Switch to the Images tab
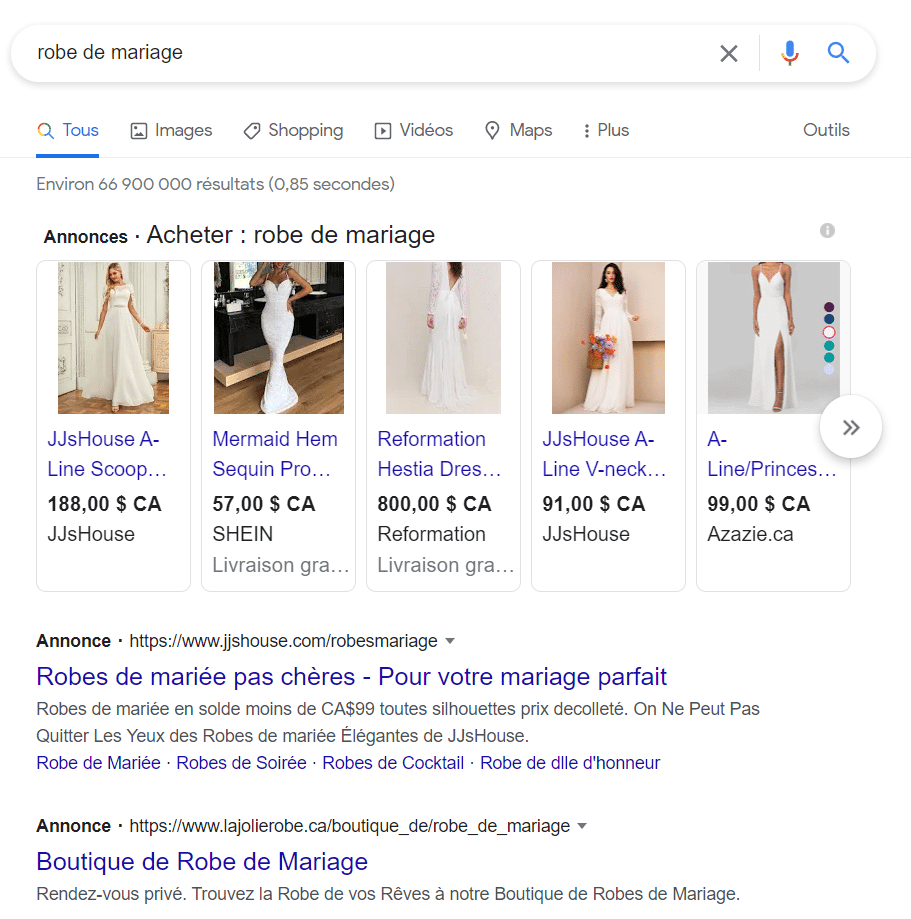The height and width of the screenshot is (919, 911). [171, 130]
